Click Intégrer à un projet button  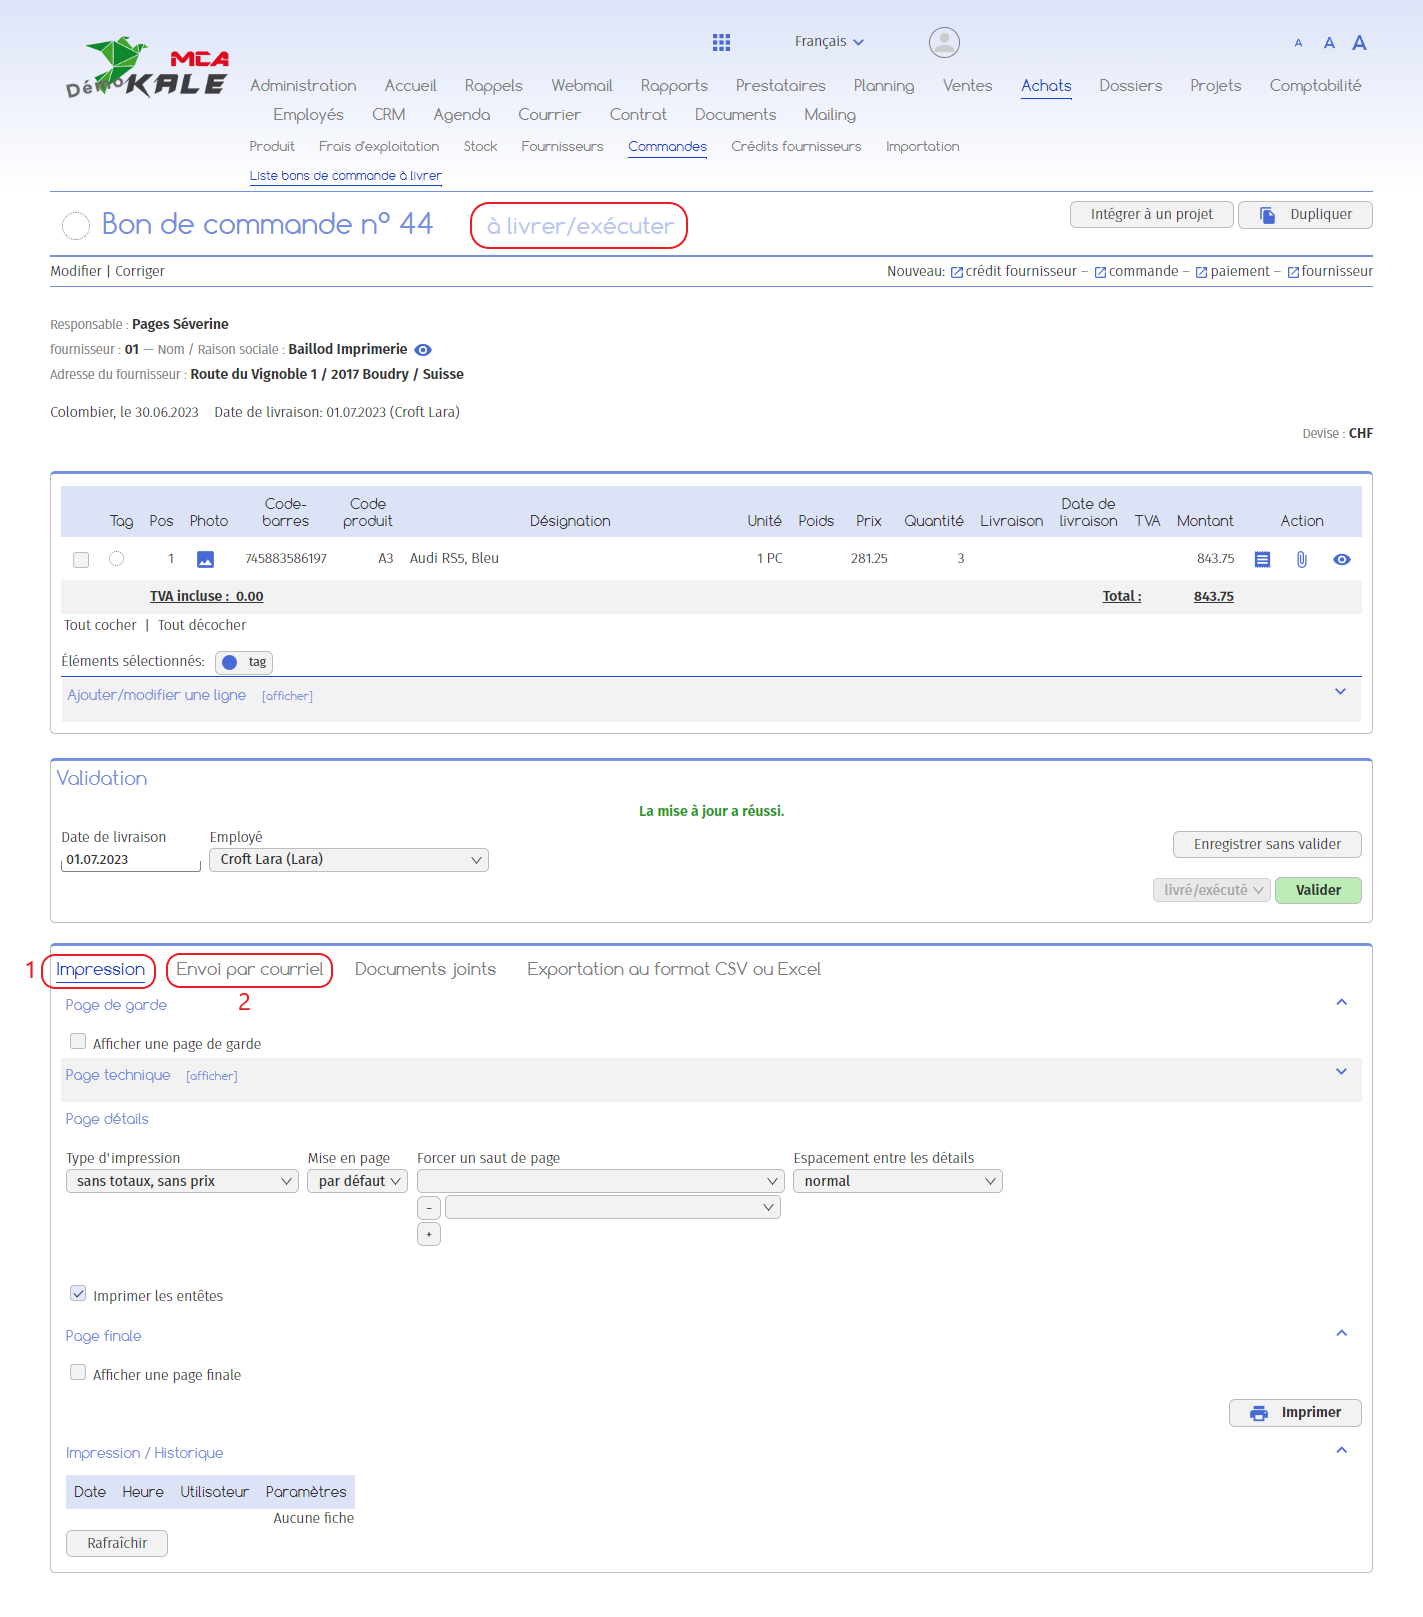(1151, 215)
